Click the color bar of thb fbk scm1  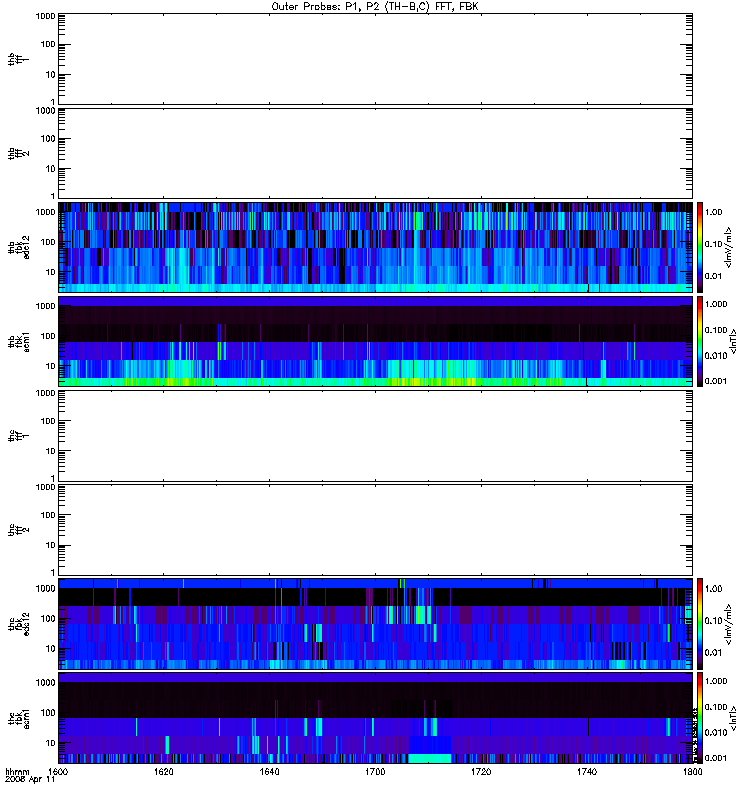(x=700, y=342)
